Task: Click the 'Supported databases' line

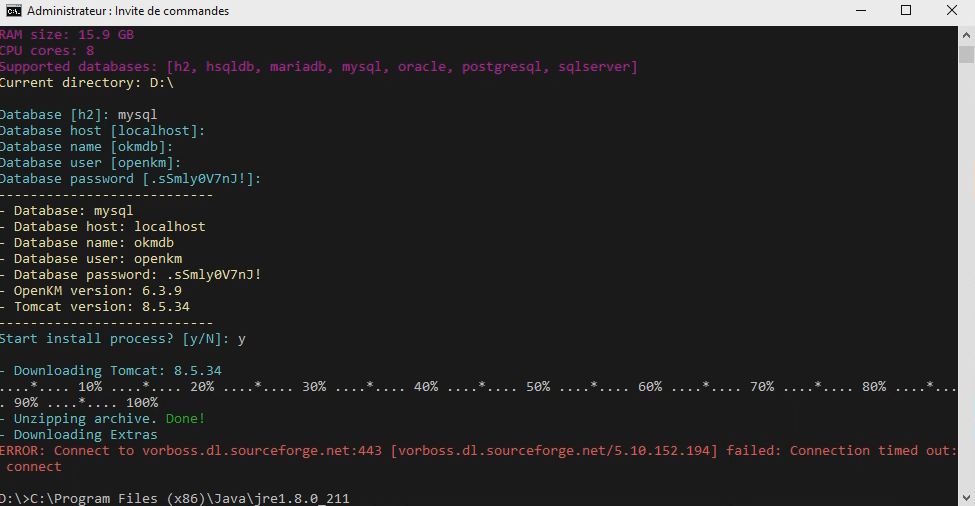Action: pyautogui.click(x=318, y=67)
